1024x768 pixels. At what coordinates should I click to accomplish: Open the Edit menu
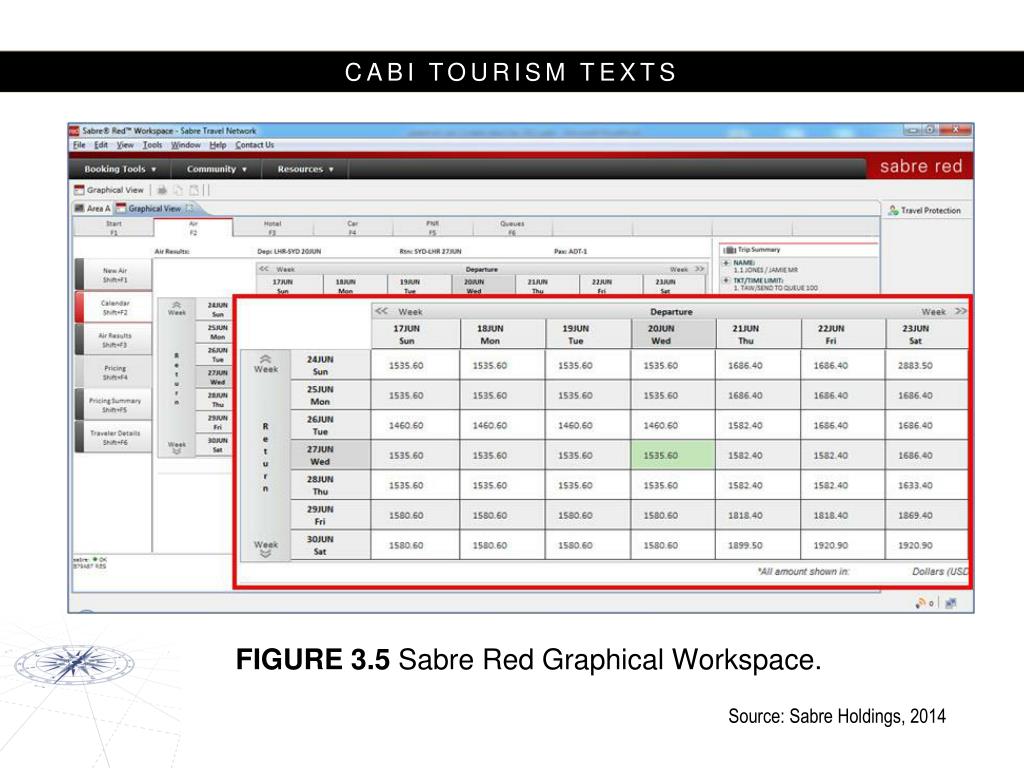(101, 145)
